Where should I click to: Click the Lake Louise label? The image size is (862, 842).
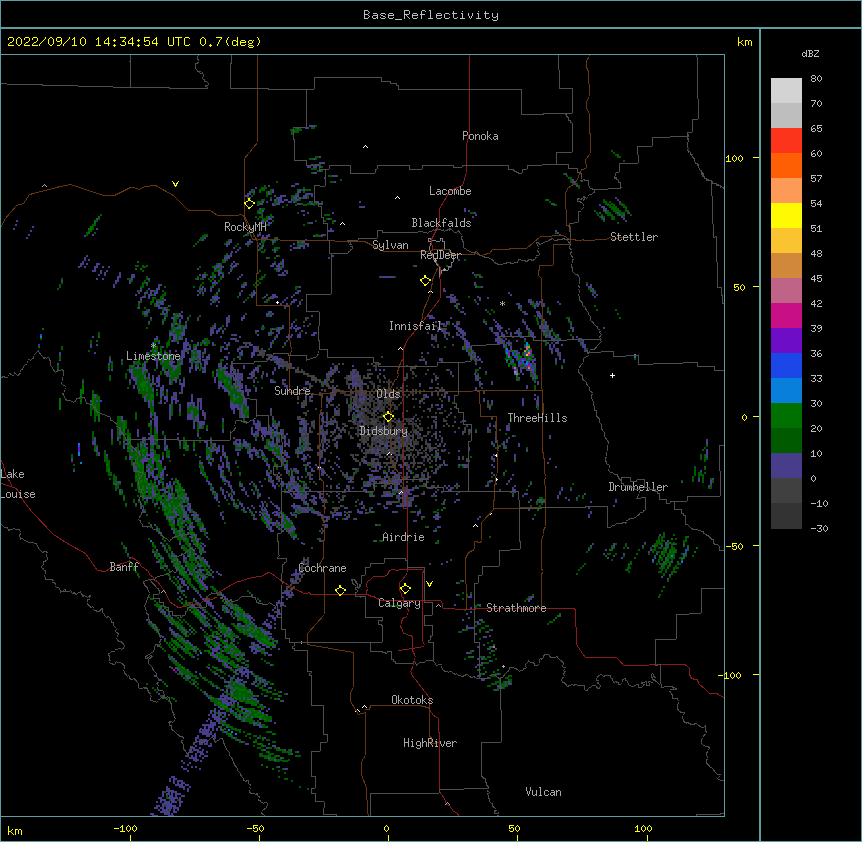(x=18, y=484)
